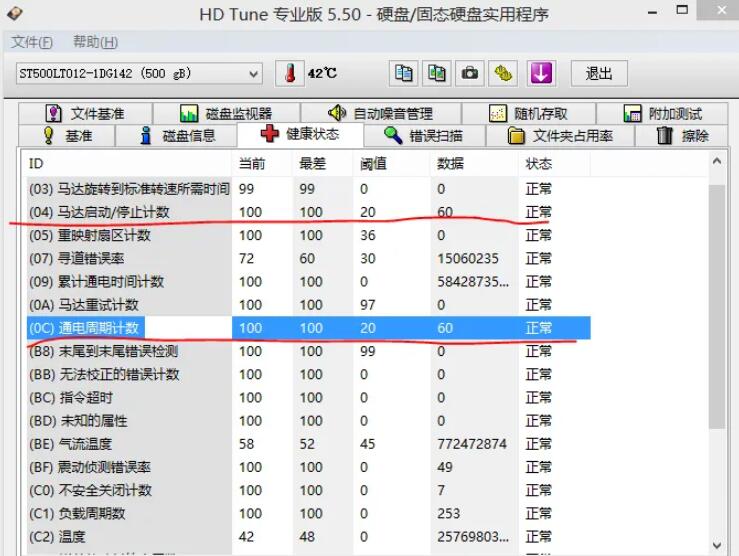The height and width of the screenshot is (556, 739).
Task: Click the icon on 随机存取 tab
Action: point(498,114)
